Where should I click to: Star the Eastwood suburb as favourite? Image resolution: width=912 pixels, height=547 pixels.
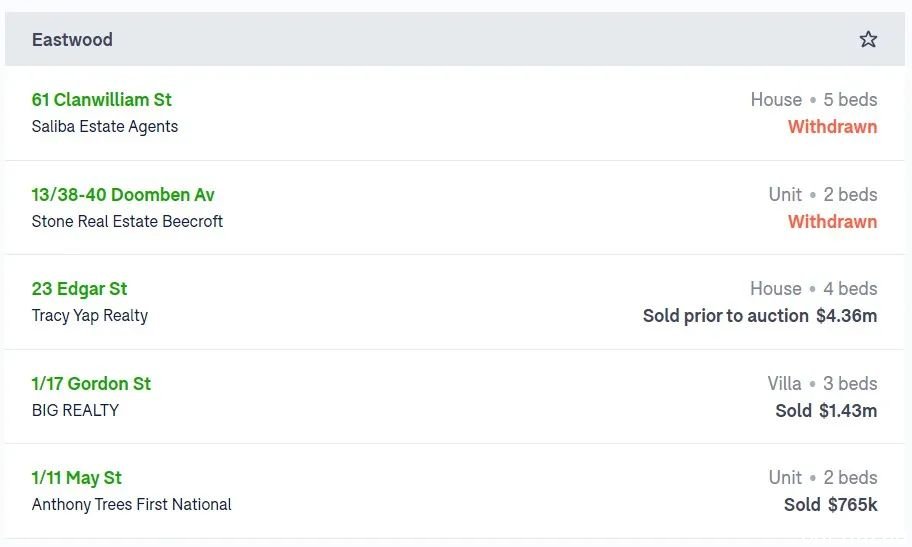pos(868,39)
